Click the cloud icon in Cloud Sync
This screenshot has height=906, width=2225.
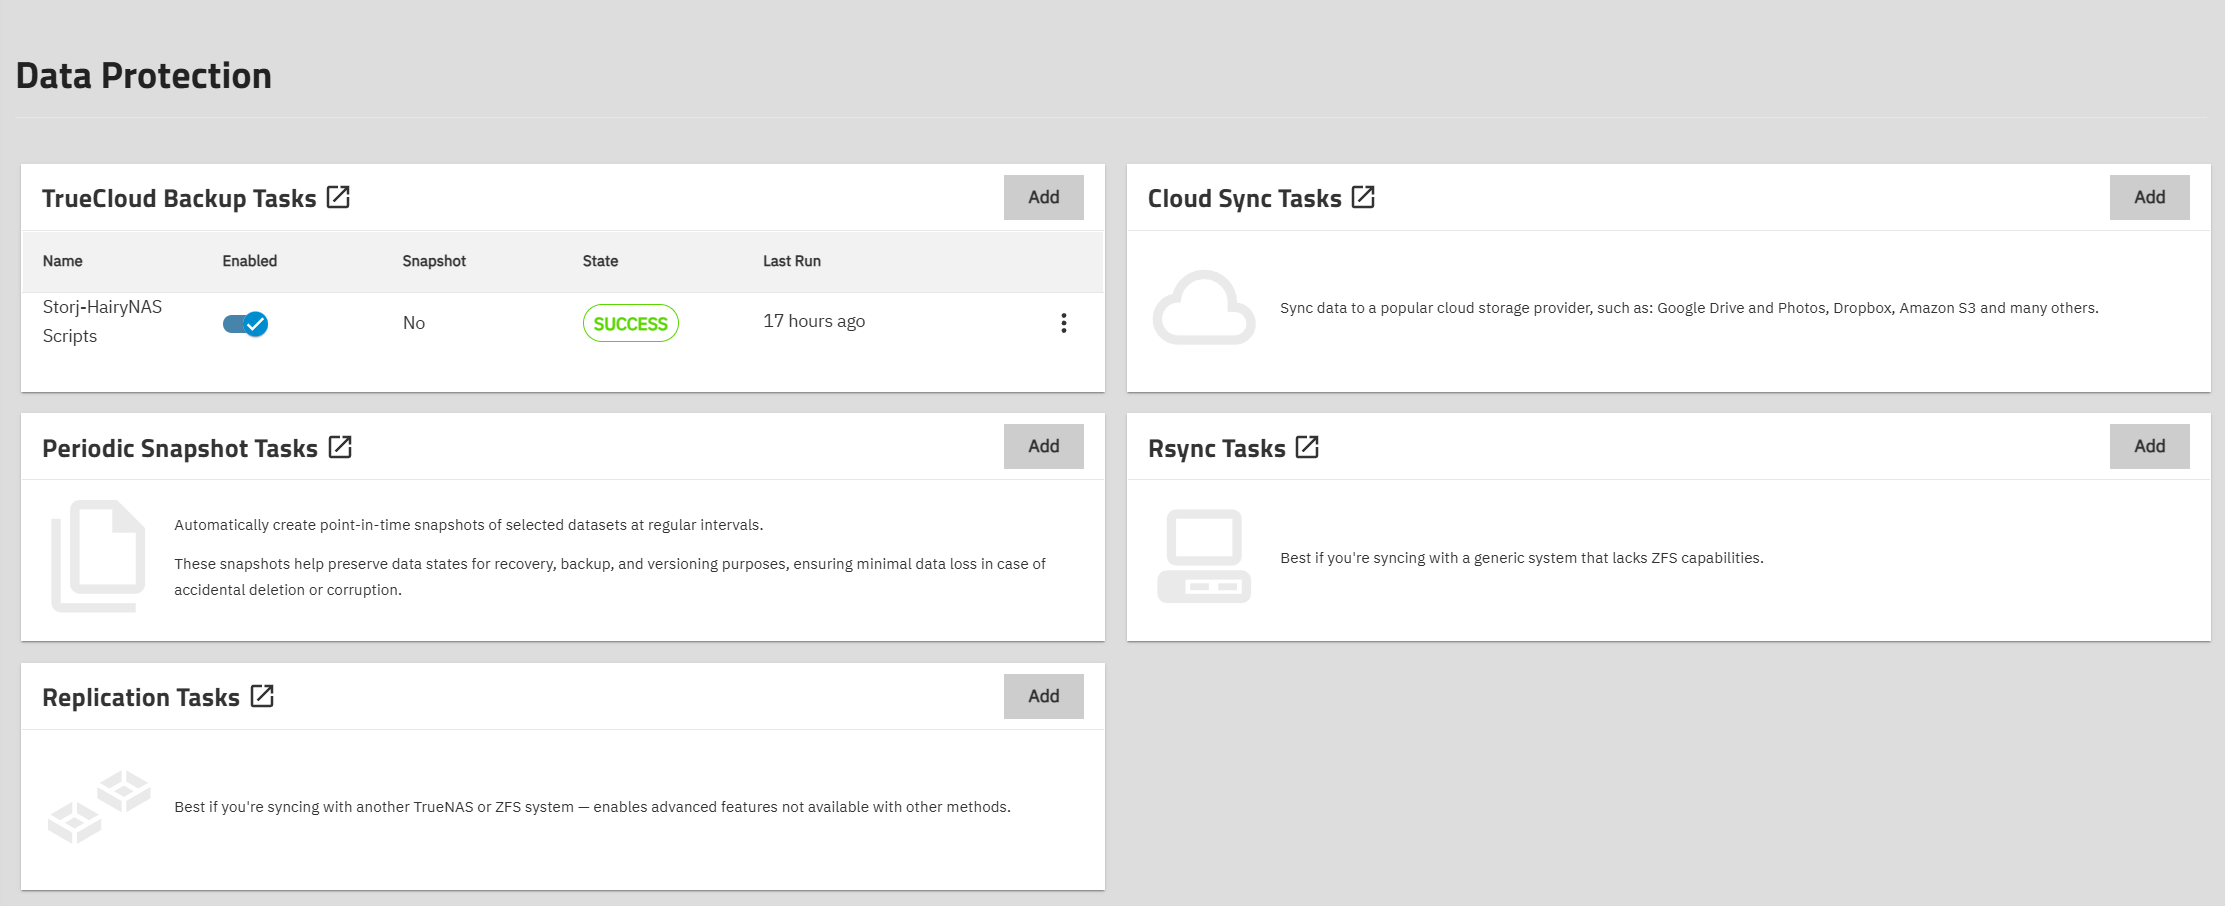point(1203,308)
